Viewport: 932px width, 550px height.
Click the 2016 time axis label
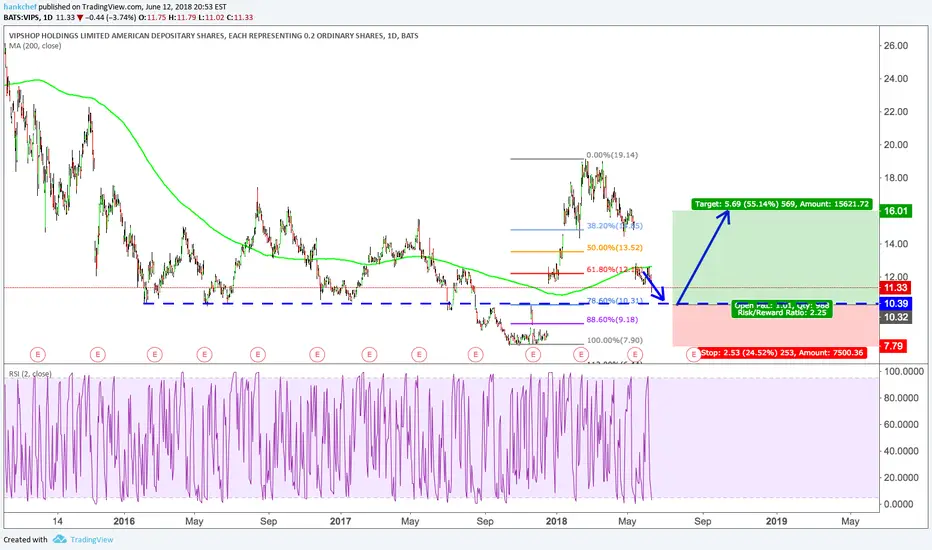pyautogui.click(x=124, y=521)
